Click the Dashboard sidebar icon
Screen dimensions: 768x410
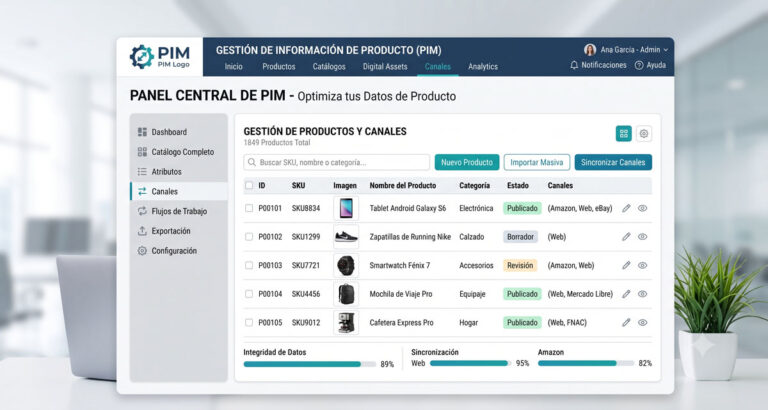coord(142,132)
